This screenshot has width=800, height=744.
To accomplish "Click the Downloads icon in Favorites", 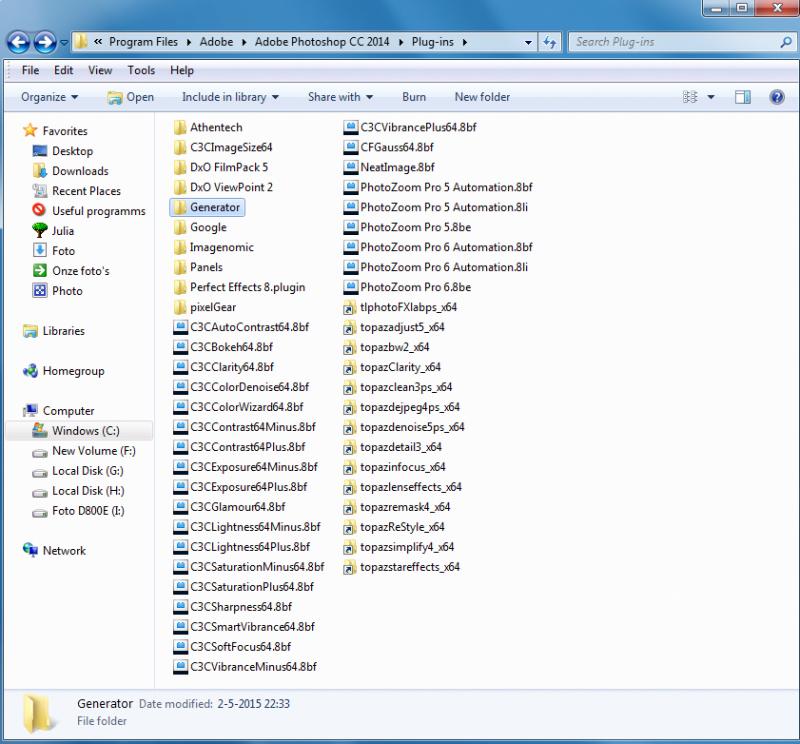I will tap(40, 171).
